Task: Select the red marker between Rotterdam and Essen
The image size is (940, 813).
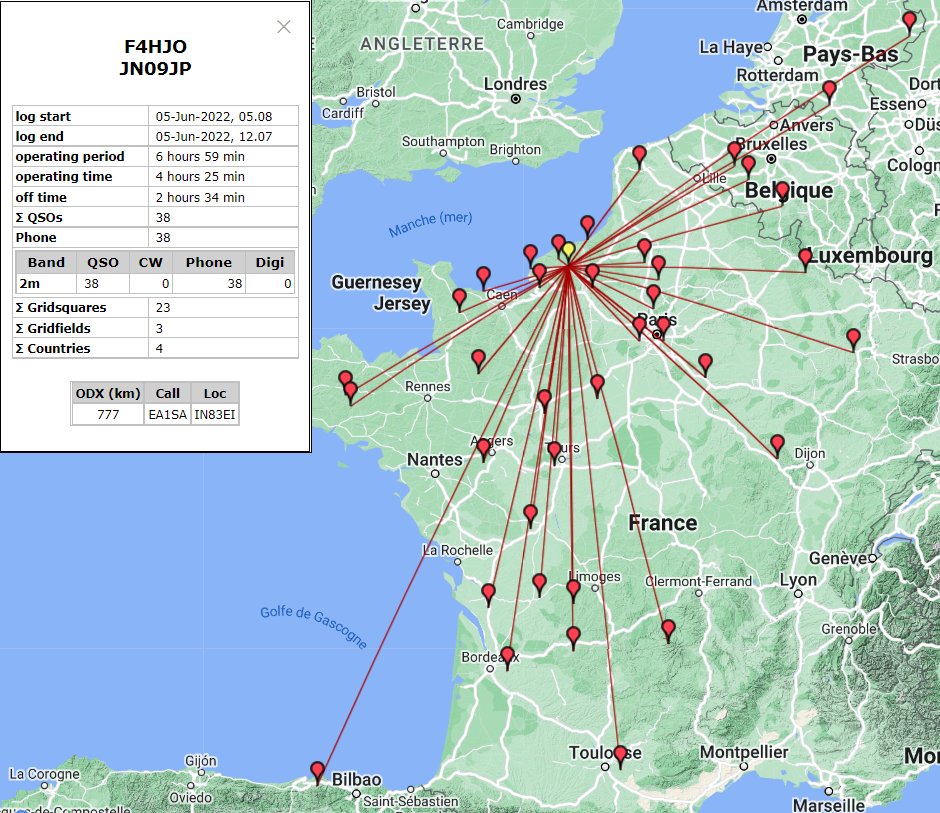Action: click(x=830, y=92)
